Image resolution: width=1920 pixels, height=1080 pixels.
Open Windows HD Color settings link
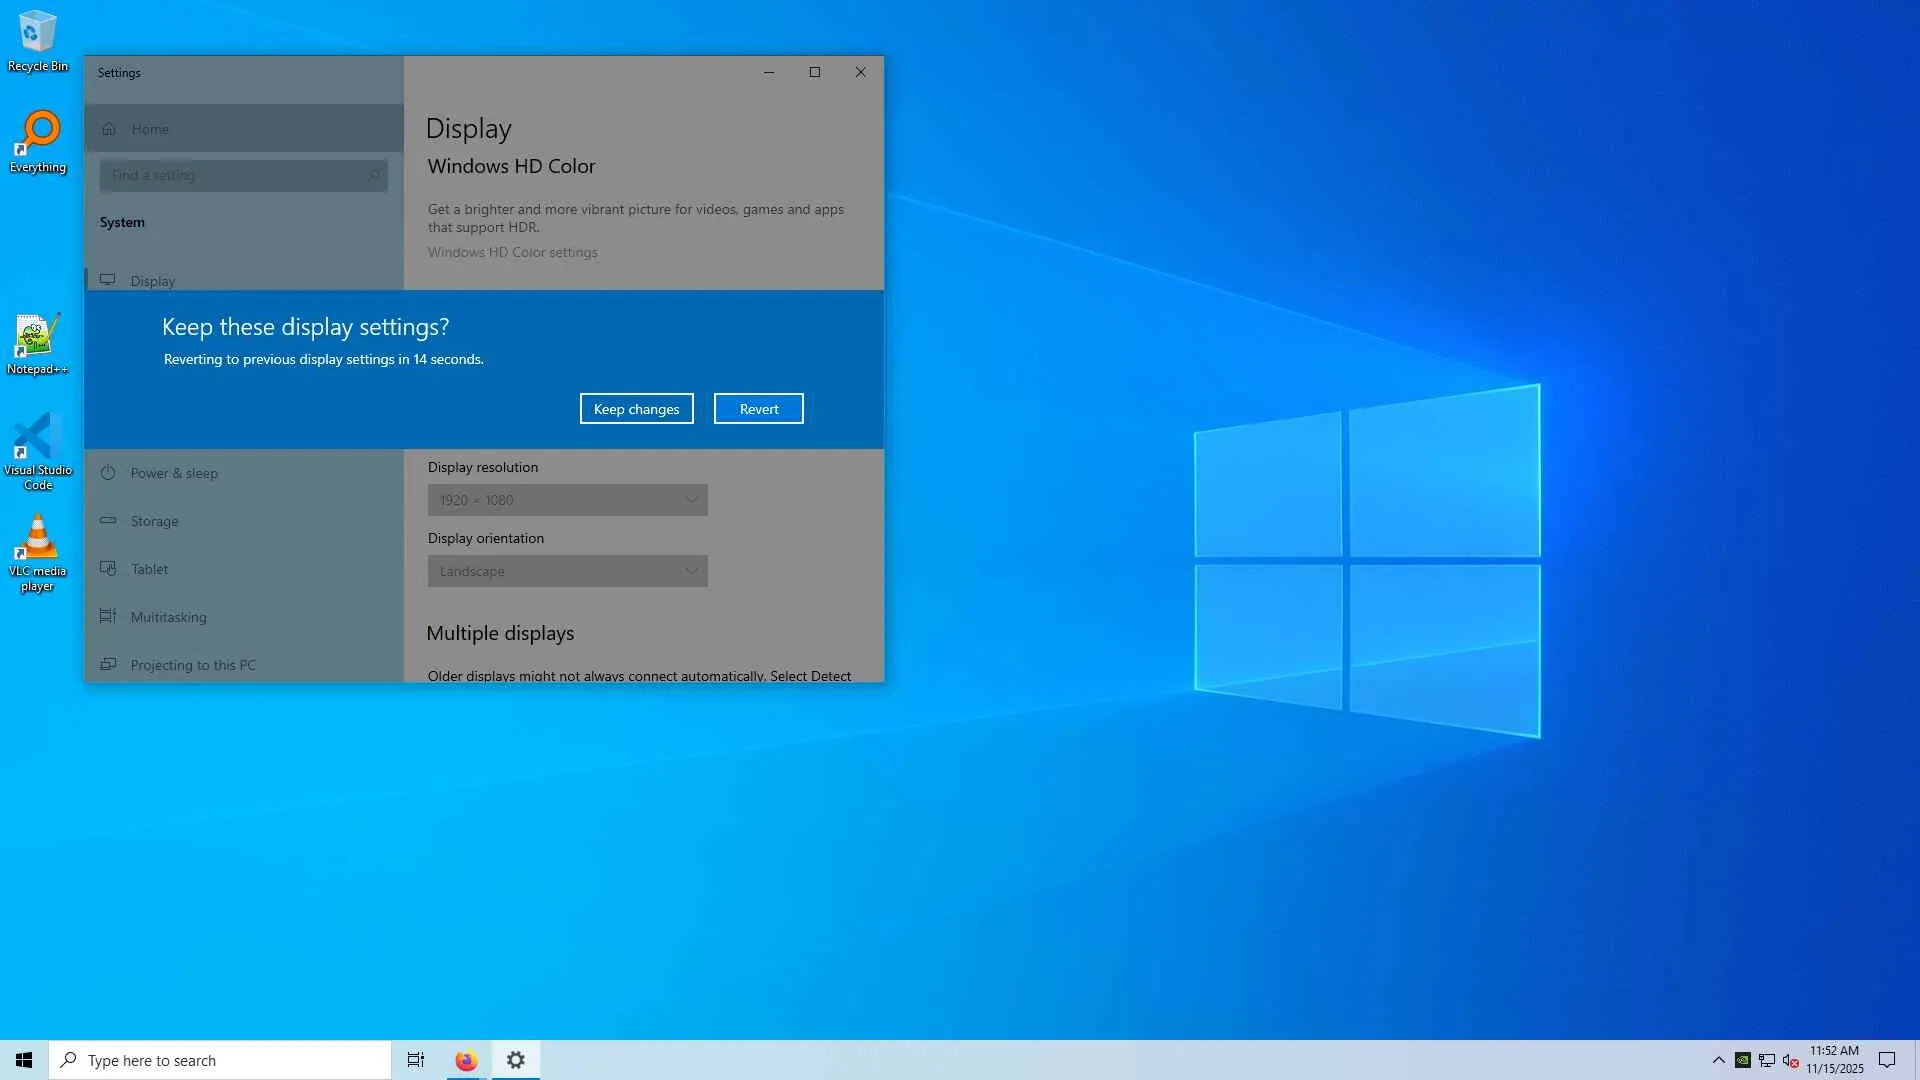coord(512,252)
